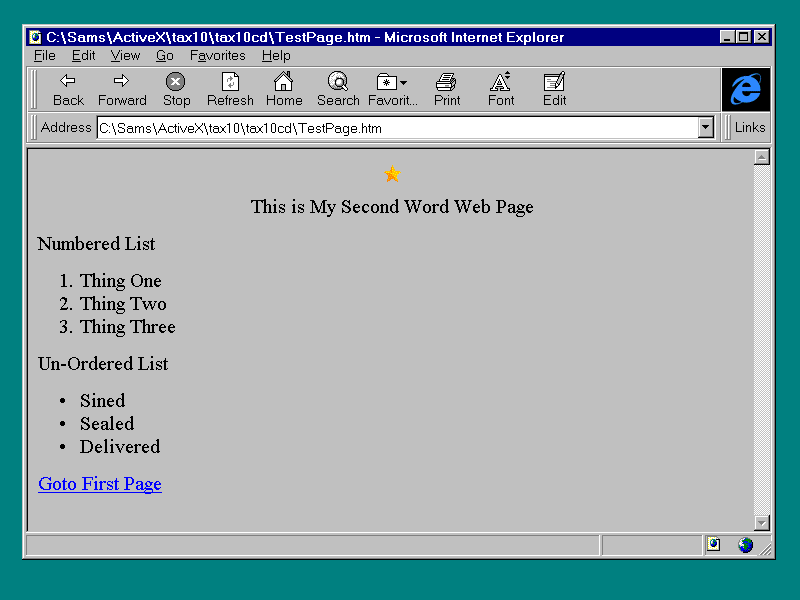800x600 pixels.
Task: Open the Address bar dropdown list
Action: point(706,128)
